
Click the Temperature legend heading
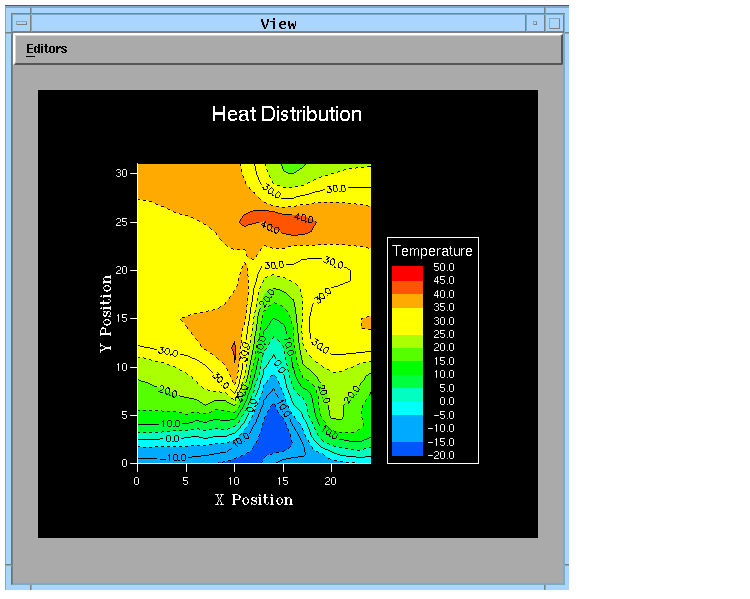click(432, 251)
